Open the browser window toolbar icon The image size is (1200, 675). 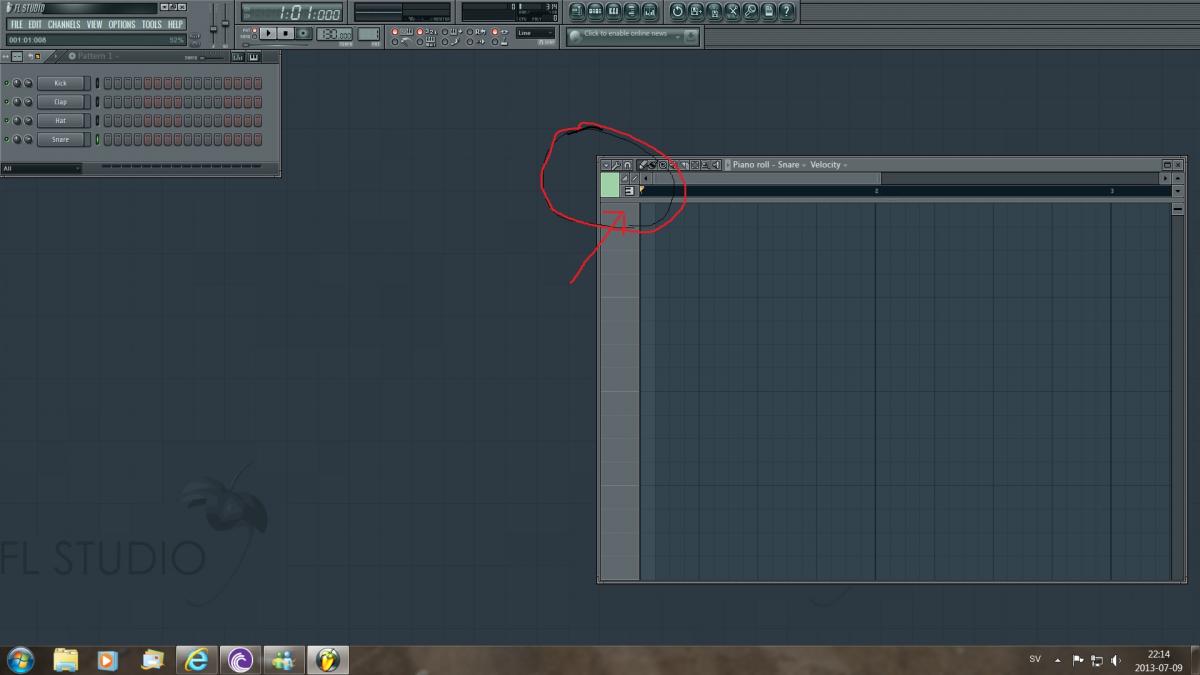coord(631,11)
